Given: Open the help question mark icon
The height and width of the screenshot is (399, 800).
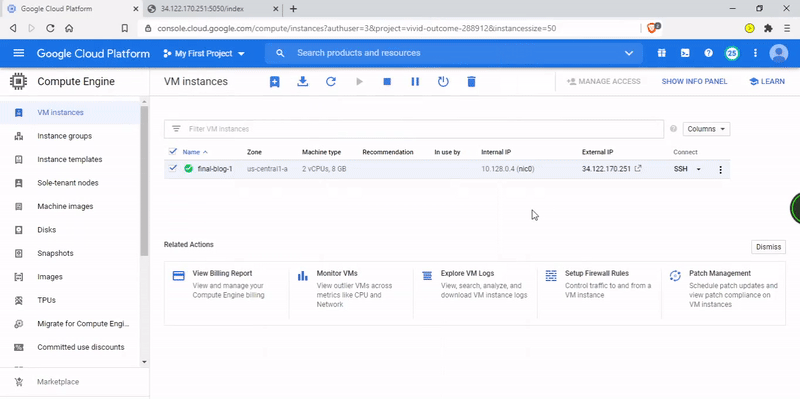Looking at the screenshot, I should click(708, 53).
